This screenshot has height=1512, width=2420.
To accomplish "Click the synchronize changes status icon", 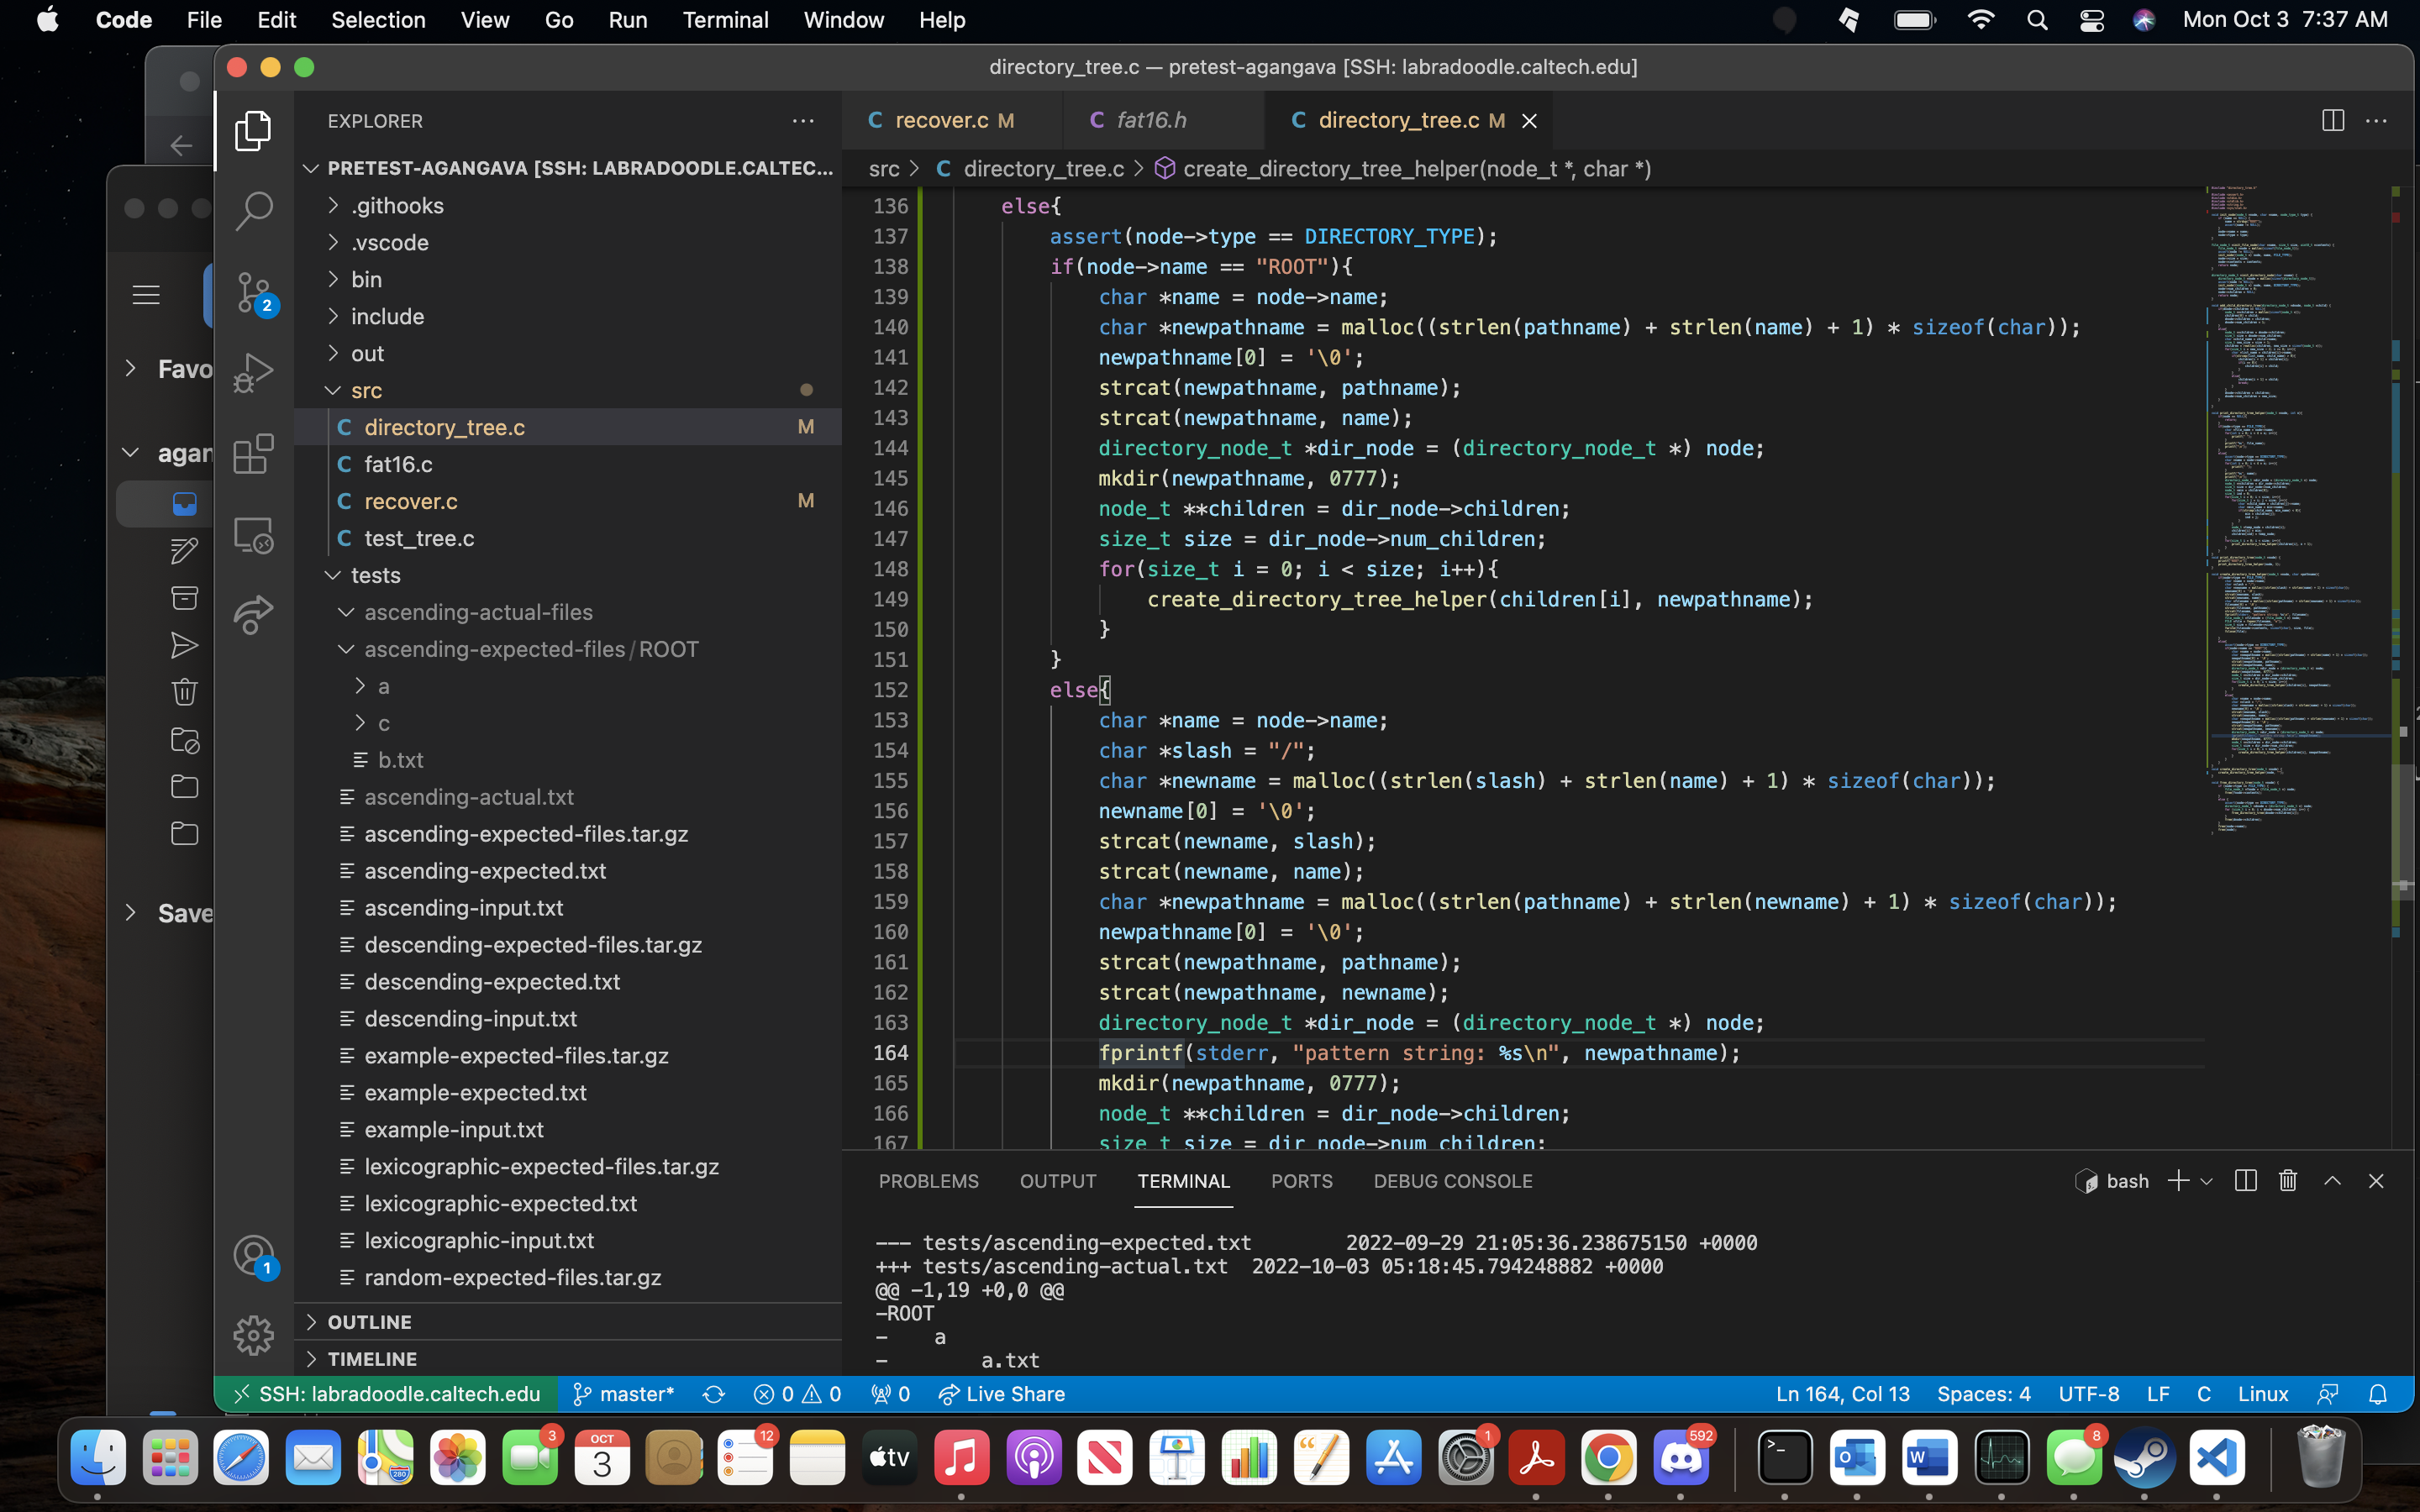I will coord(713,1394).
